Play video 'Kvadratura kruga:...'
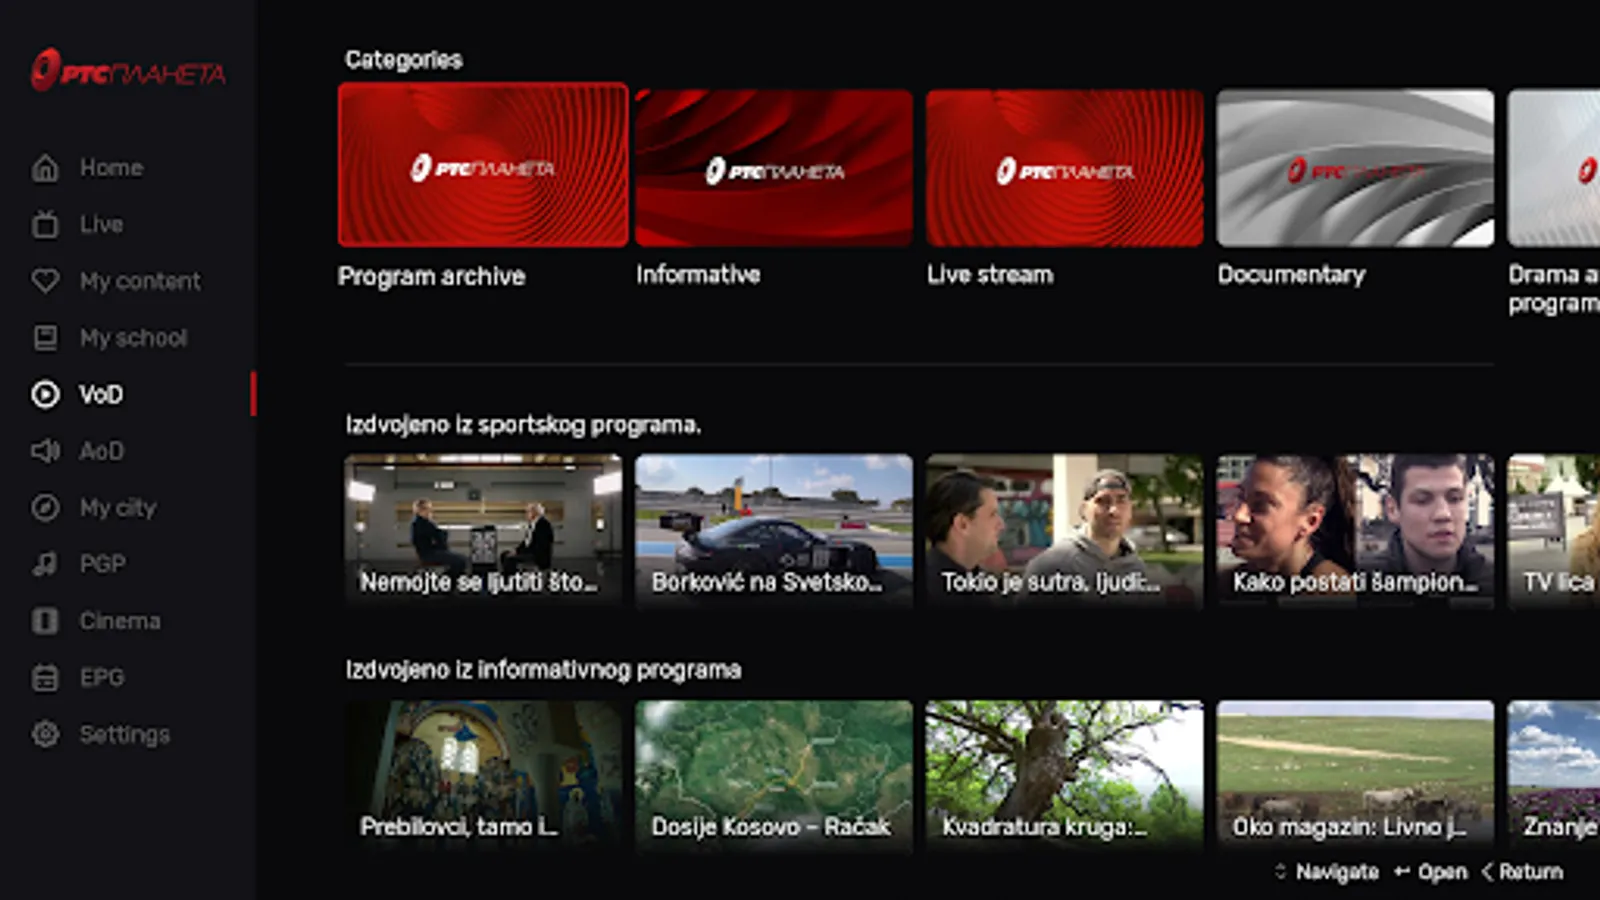The image size is (1600, 900). [1065, 776]
